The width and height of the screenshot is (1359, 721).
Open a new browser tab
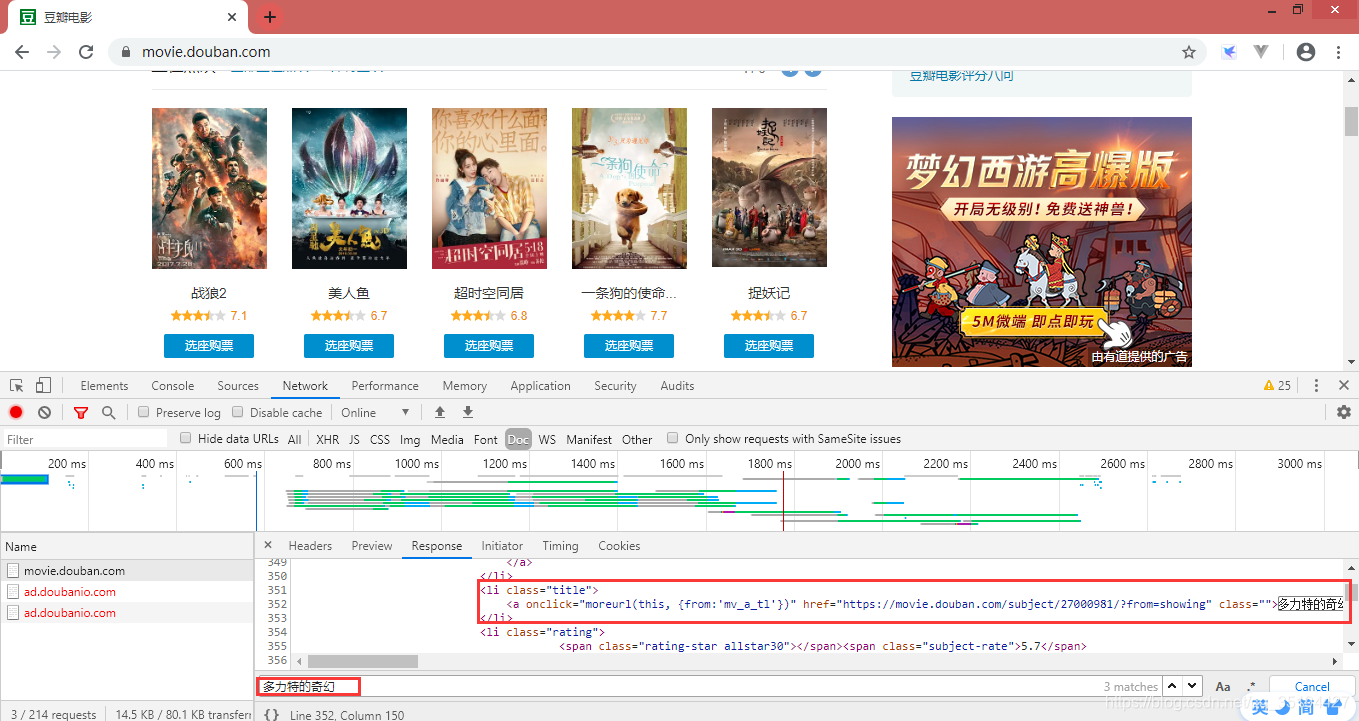pos(270,17)
